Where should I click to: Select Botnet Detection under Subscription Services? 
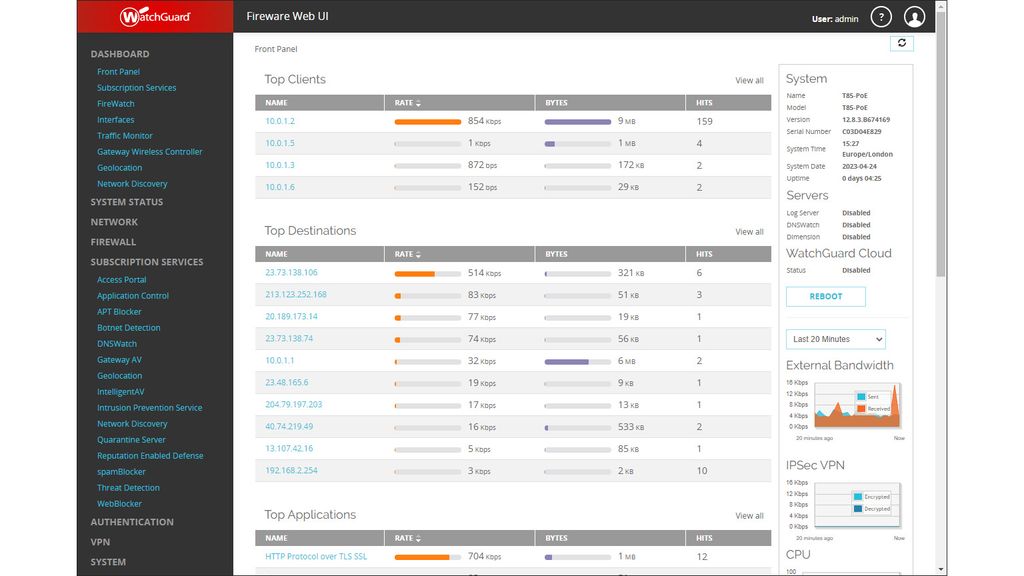[x=128, y=327]
